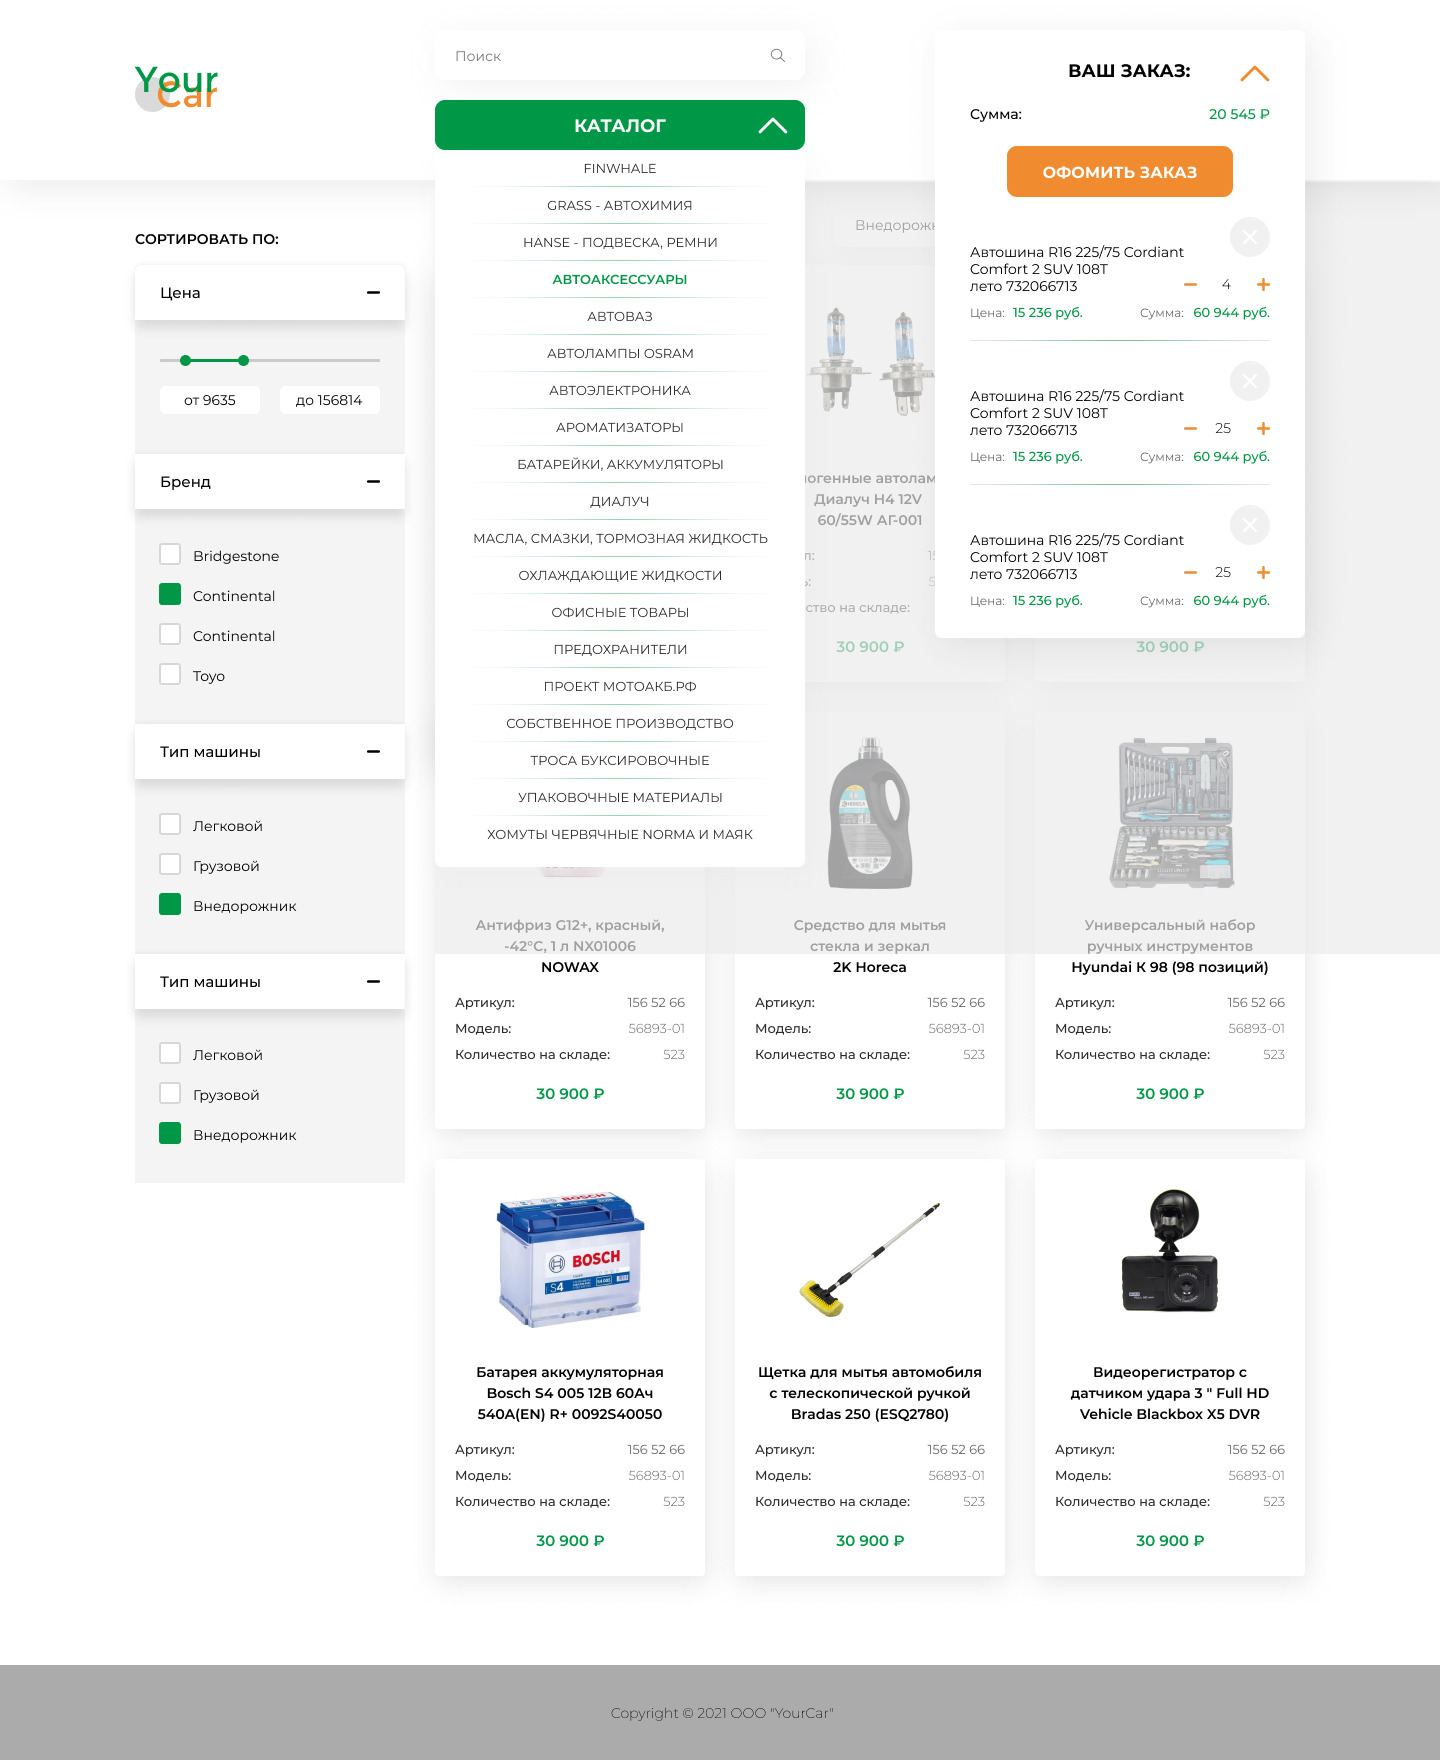
Task: Increase quantity of the third cart item
Action: [1263, 573]
